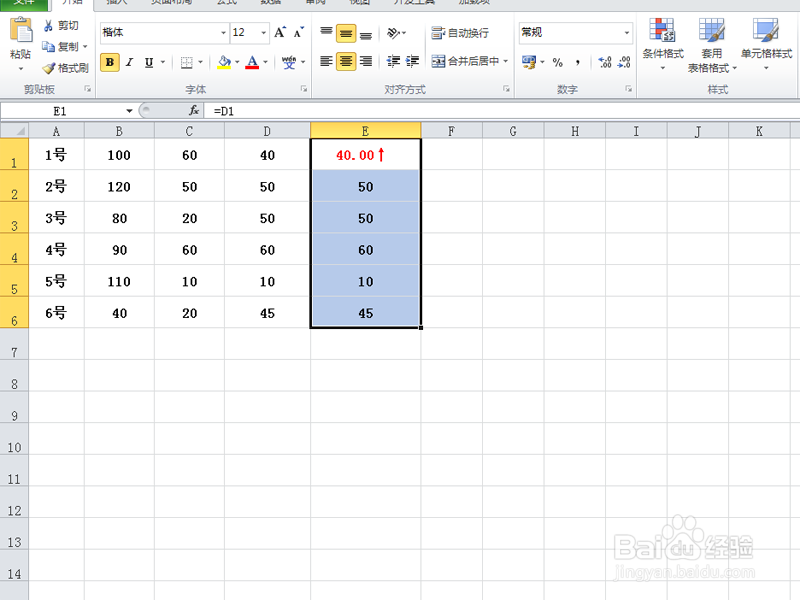The height and width of the screenshot is (600, 800).
Task: Open Cell Styles (单元格样式)
Action: tap(766, 44)
